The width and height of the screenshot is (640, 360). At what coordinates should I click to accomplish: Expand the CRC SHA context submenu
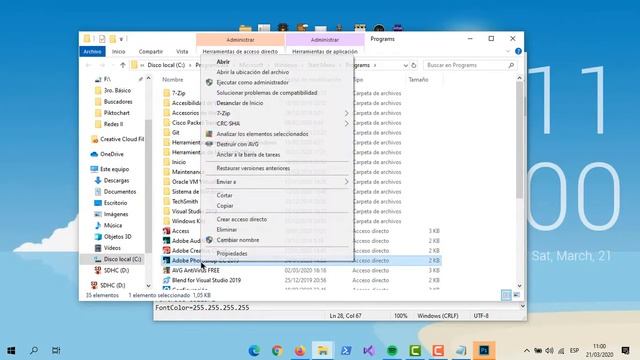[347, 123]
